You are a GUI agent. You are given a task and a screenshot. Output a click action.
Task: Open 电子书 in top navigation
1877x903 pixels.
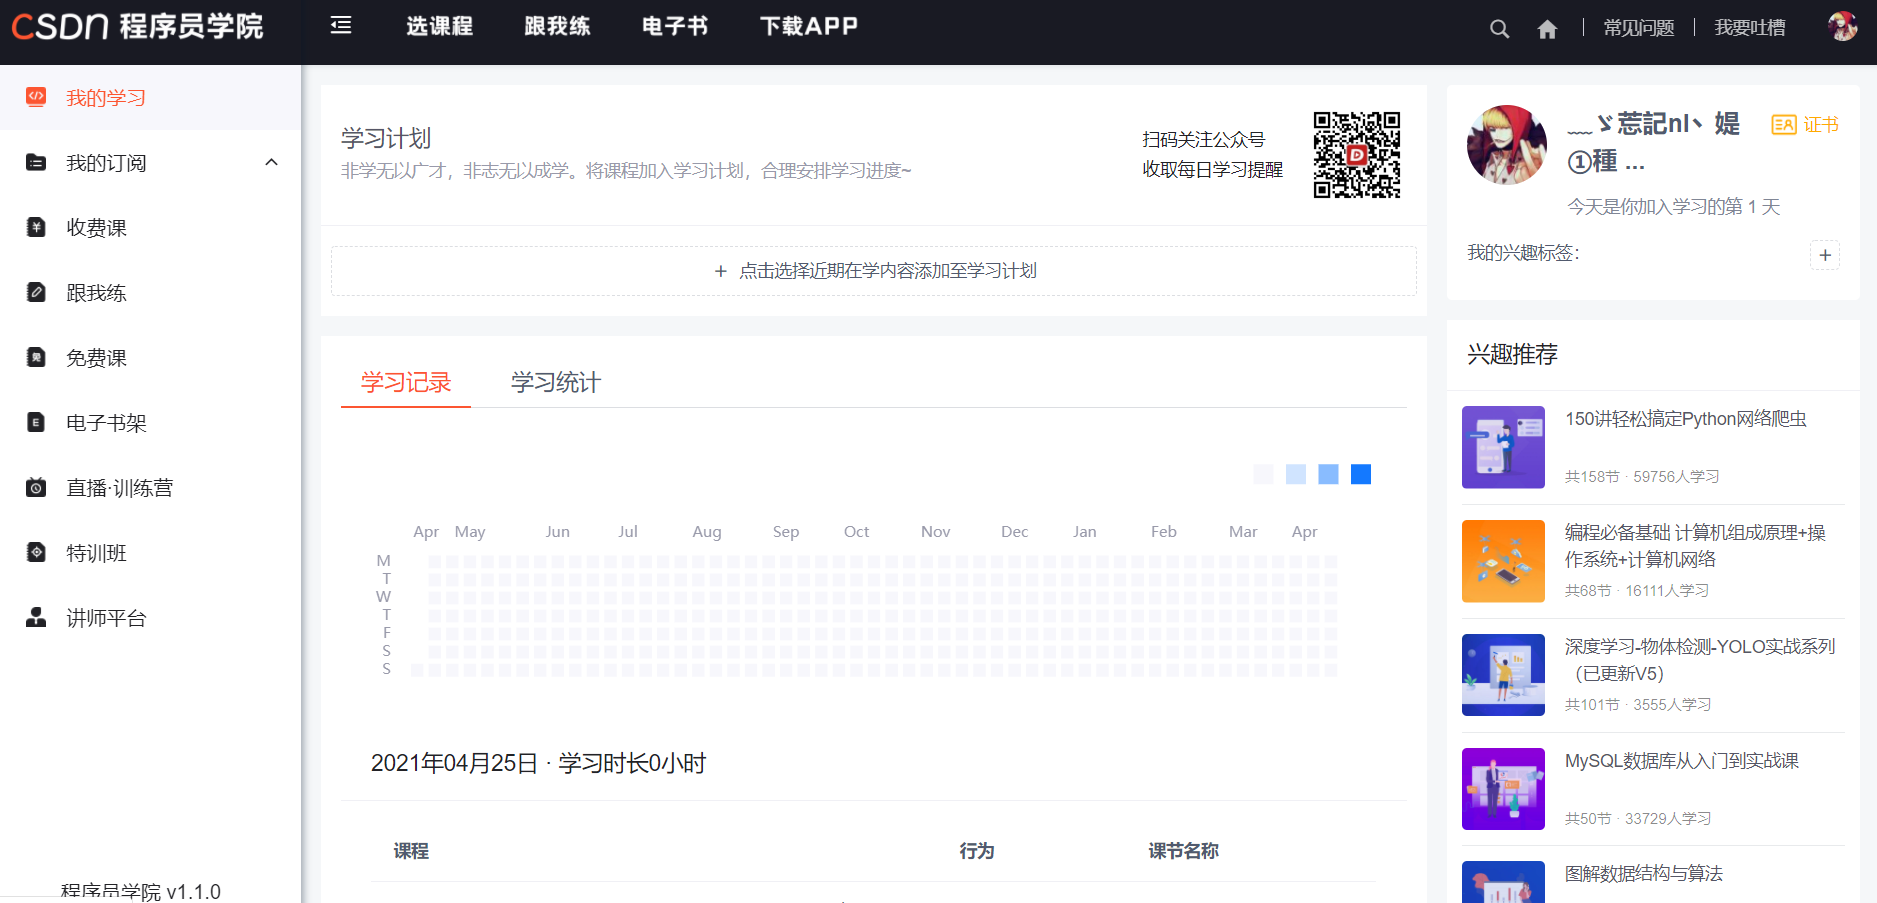pos(675,26)
